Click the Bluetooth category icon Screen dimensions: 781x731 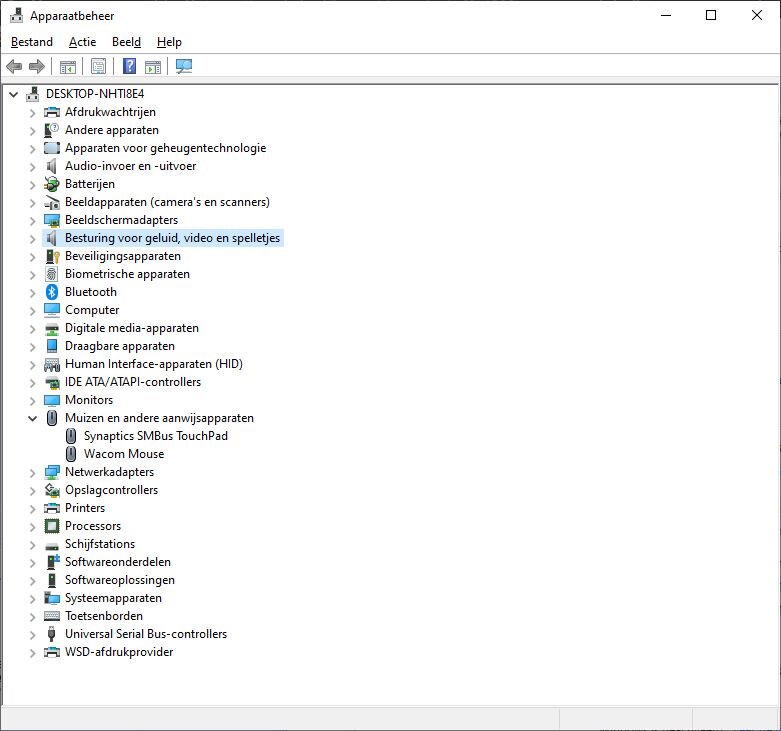pos(52,292)
